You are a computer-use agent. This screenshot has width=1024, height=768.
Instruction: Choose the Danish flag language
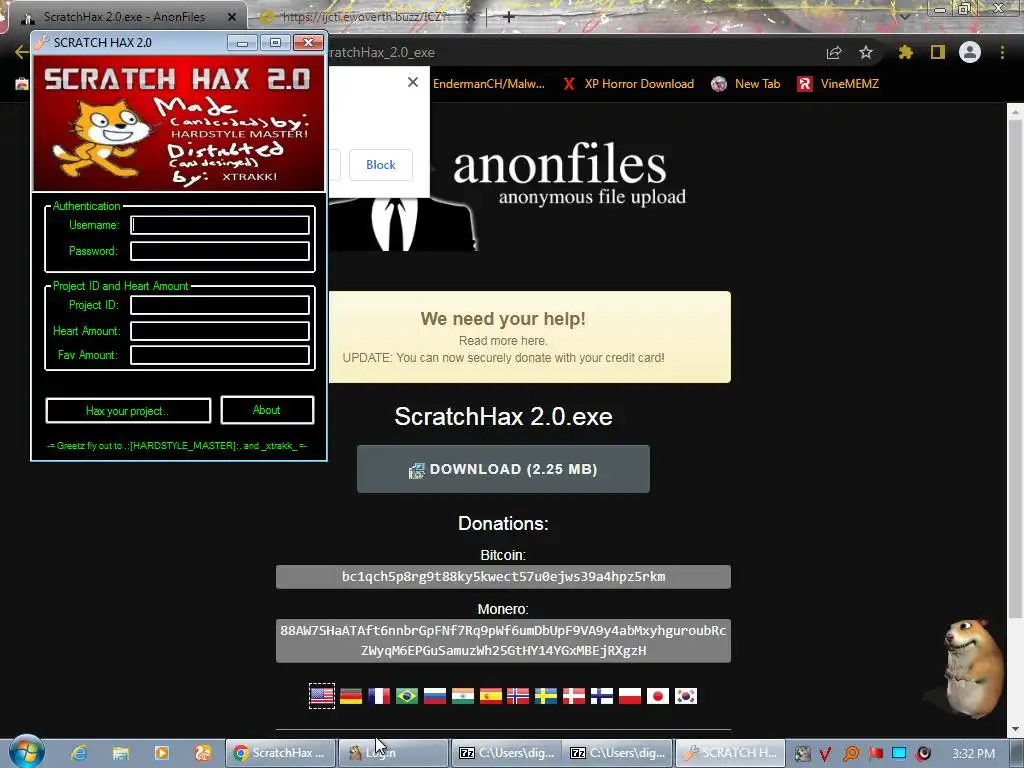click(574, 696)
